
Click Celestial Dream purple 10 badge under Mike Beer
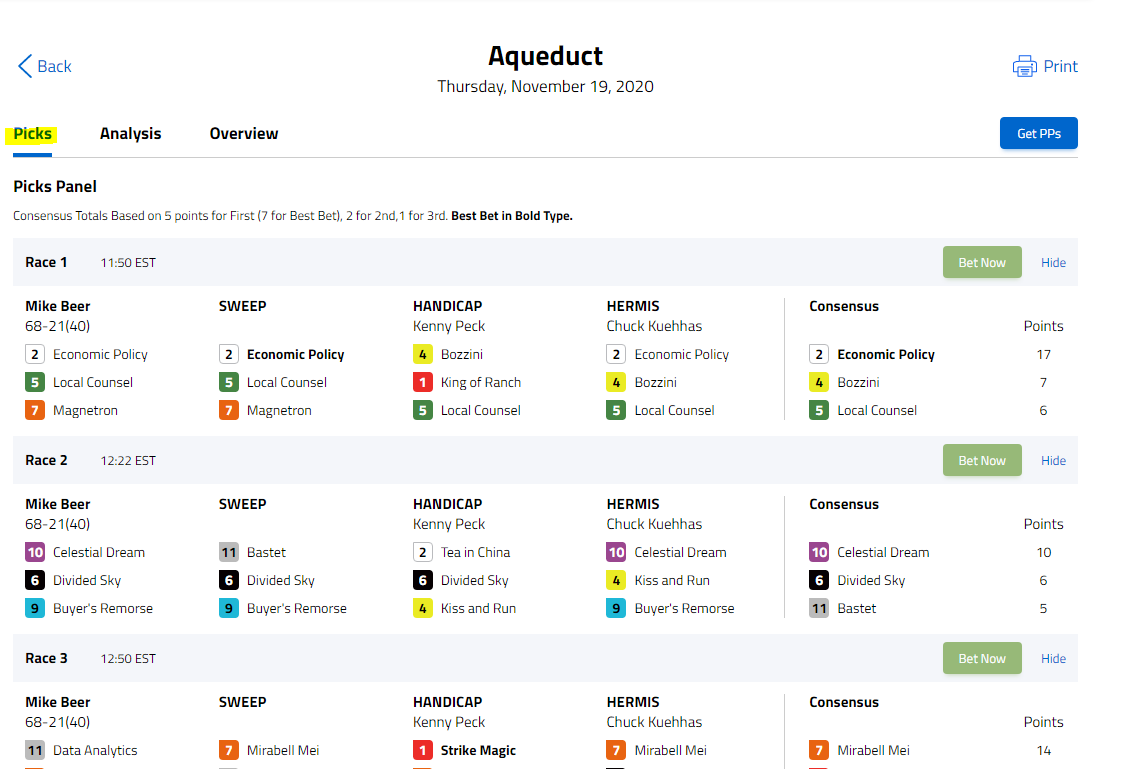click(x=35, y=552)
